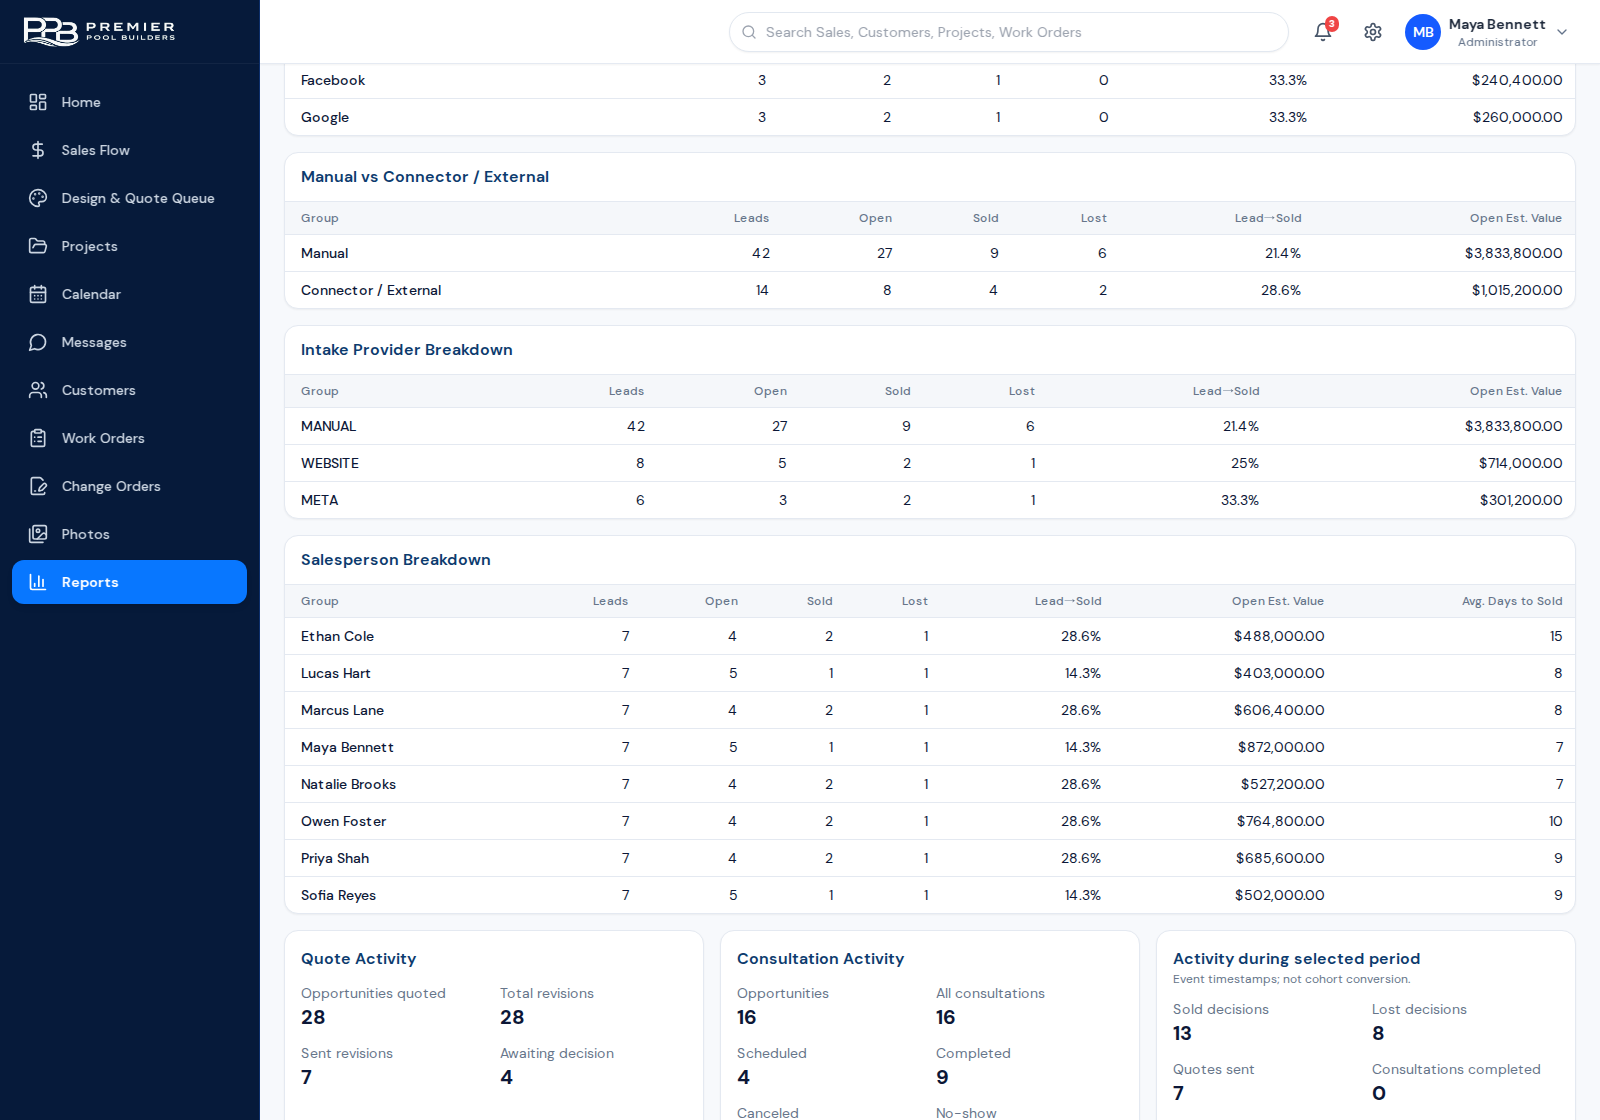
Task: Click the Photos gallery icon
Action: click(x=38, y=534)
